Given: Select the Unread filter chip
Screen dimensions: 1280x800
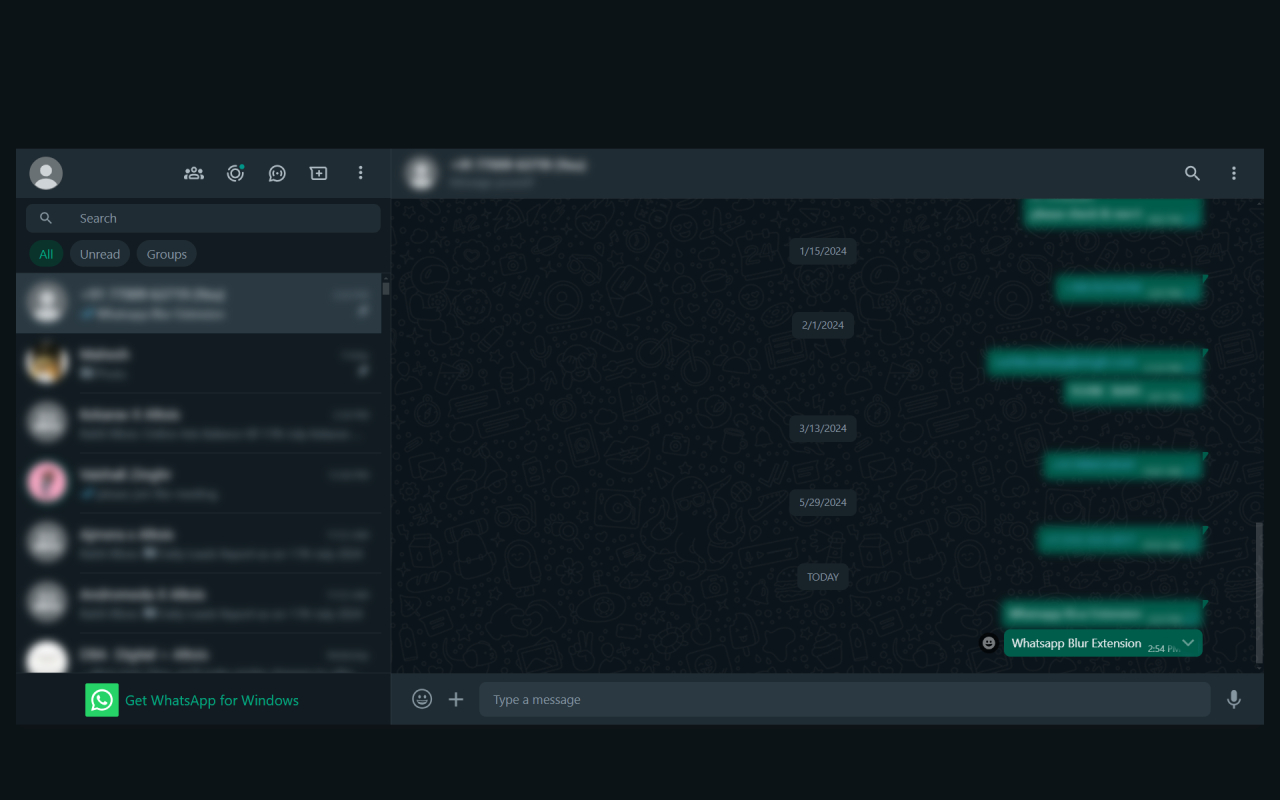Looking at the screenshot, I should pyautogui.click(x=100, y=254).
